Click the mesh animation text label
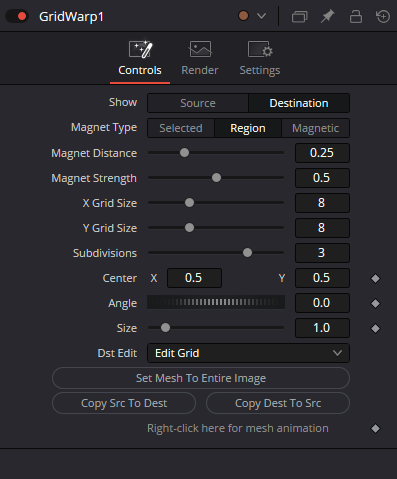This screenshot has width=397, height=479. pos(238,428)
